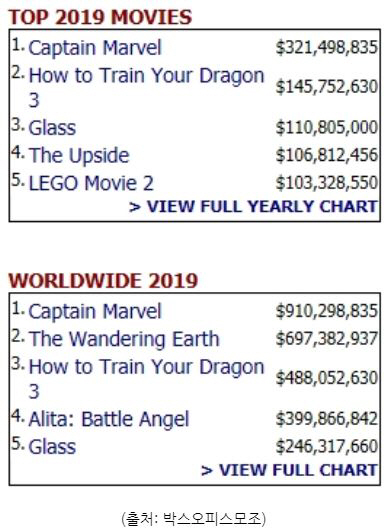Screen dimensions: 388x528
Task: Click Captain Marvel worldwide gross $910,298,835
Action: coord(327,311)
